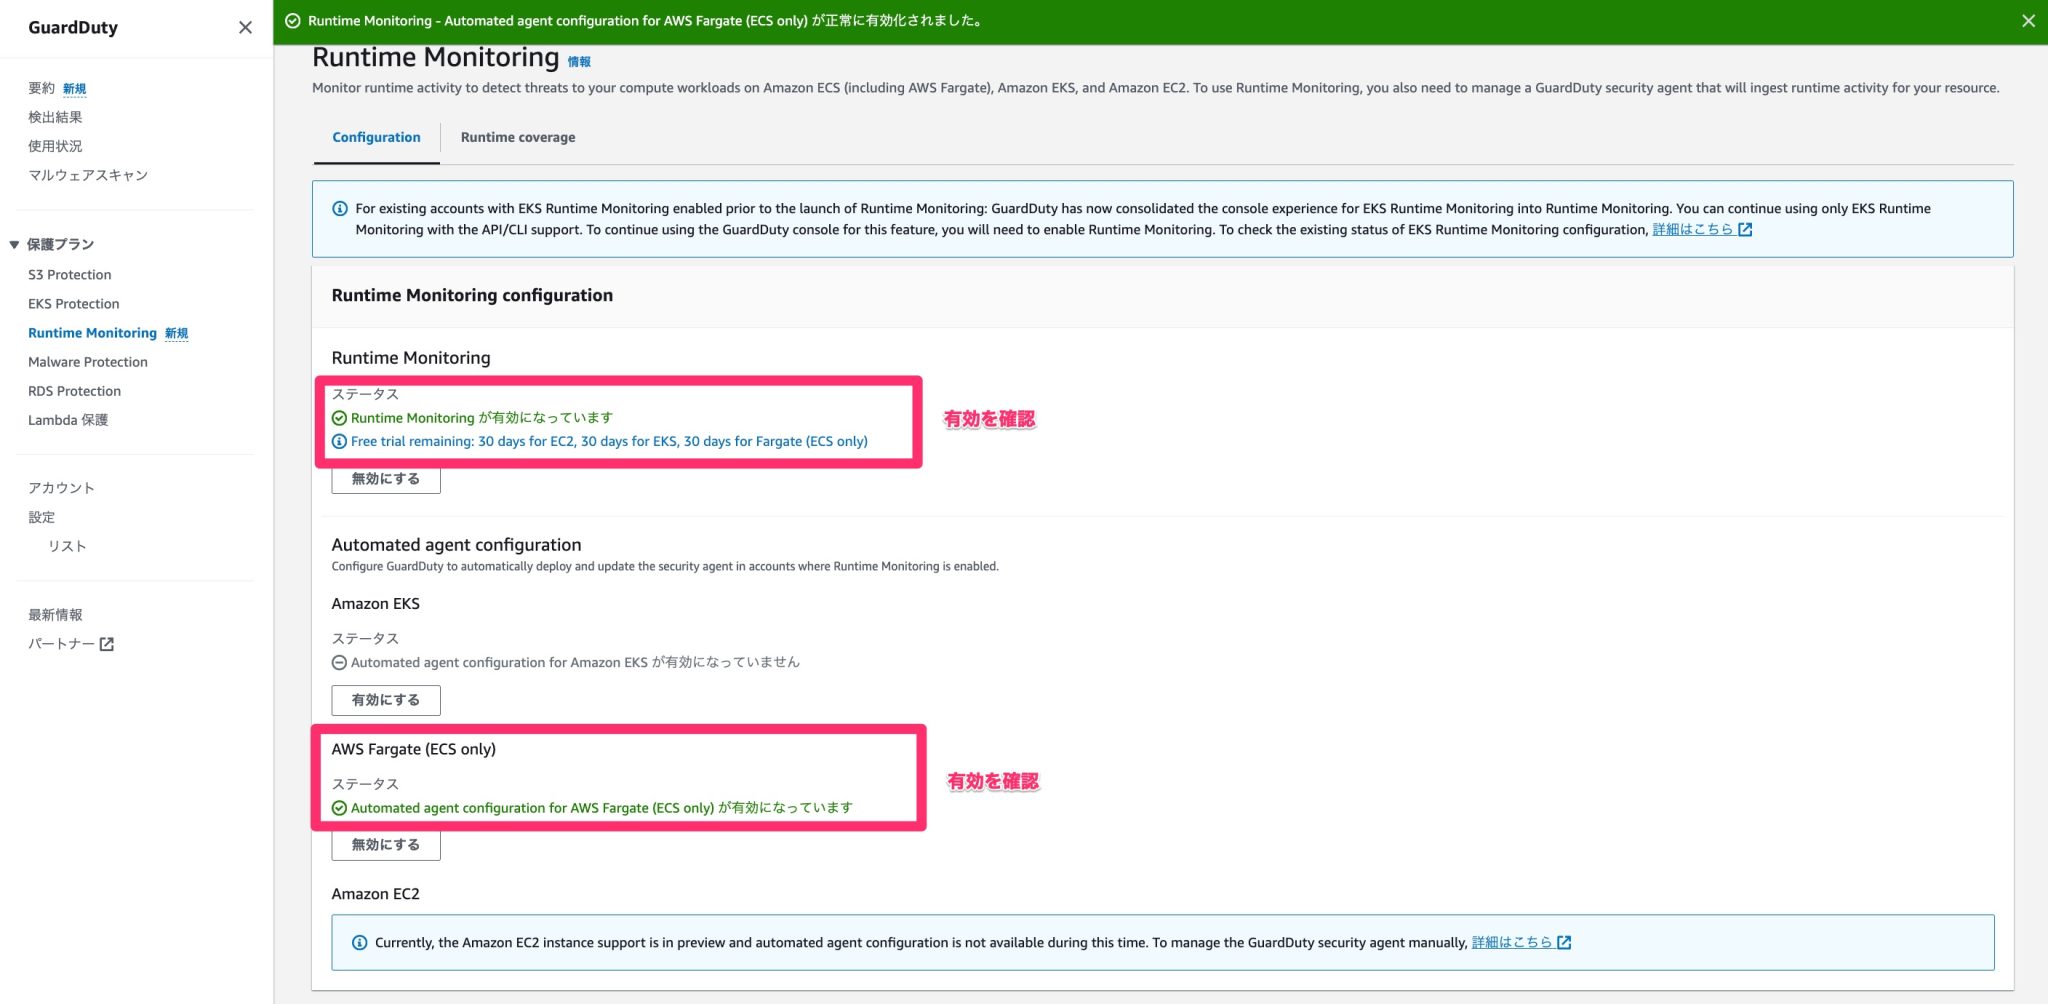Click 無効にする under Runtime Monitoring
2048x1004 pixels.
tap(385, 479)
